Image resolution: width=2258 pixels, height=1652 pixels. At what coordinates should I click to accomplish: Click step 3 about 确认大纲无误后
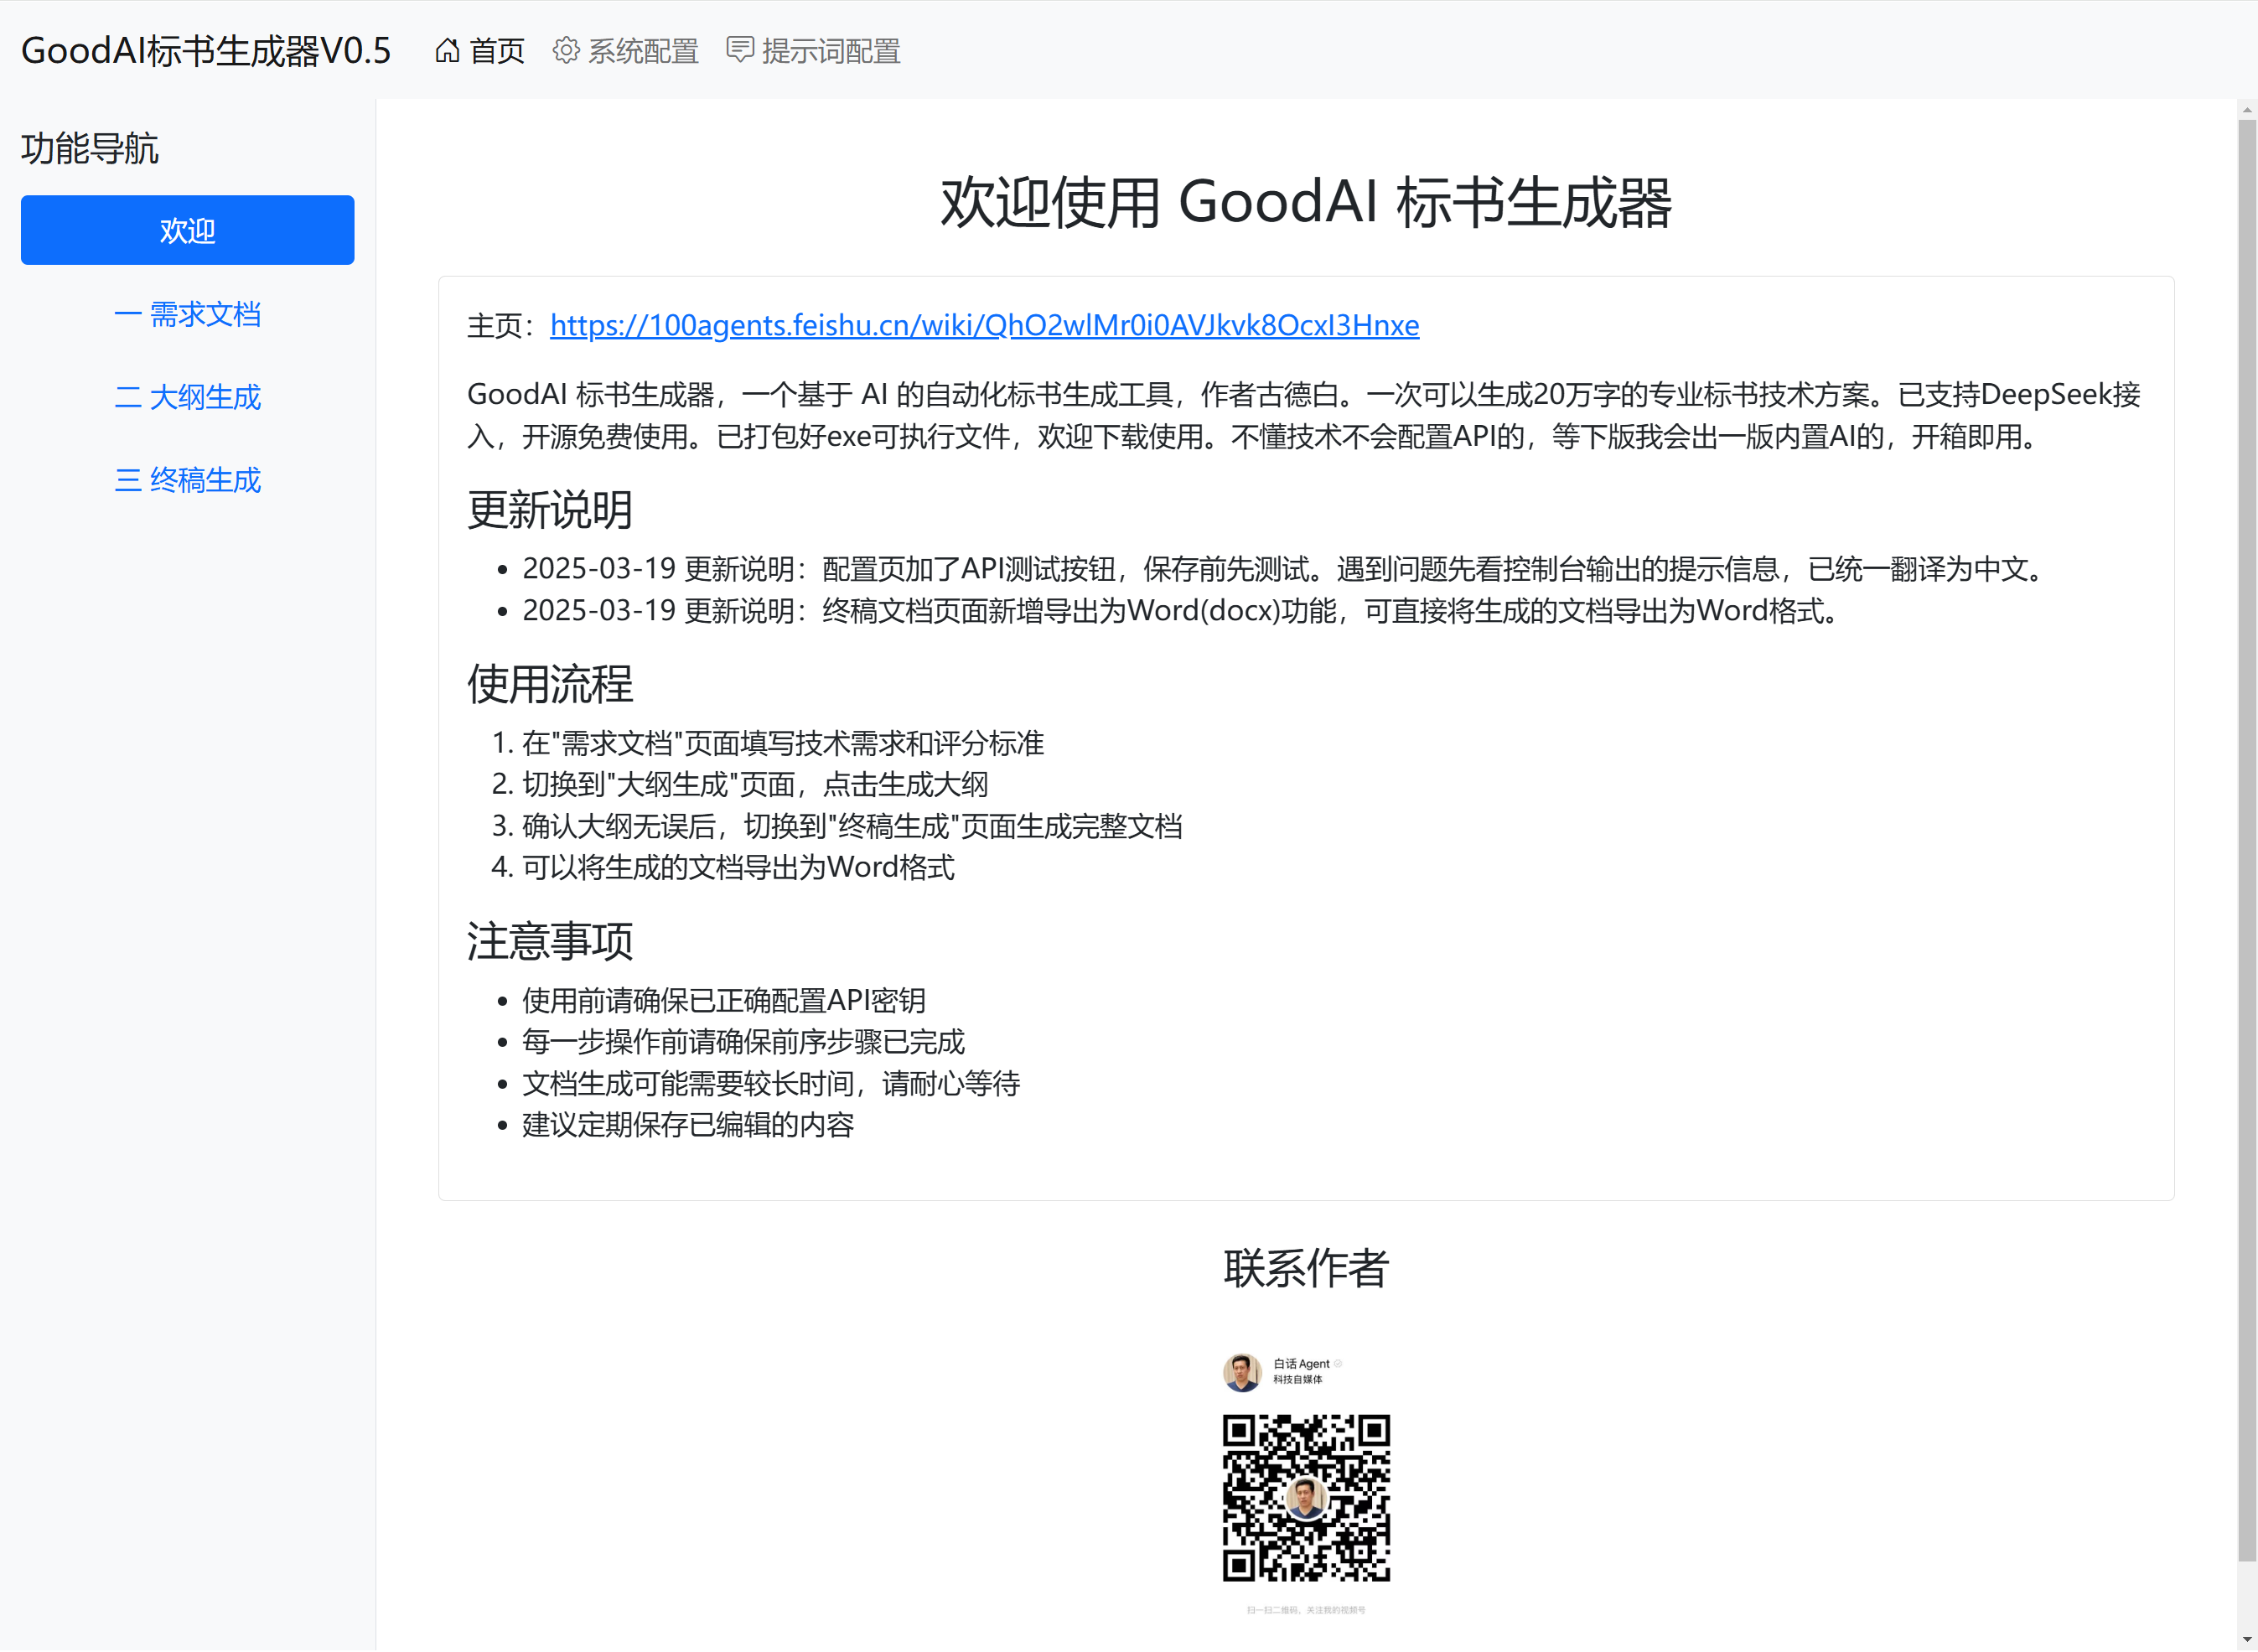(x=852, y=826)
